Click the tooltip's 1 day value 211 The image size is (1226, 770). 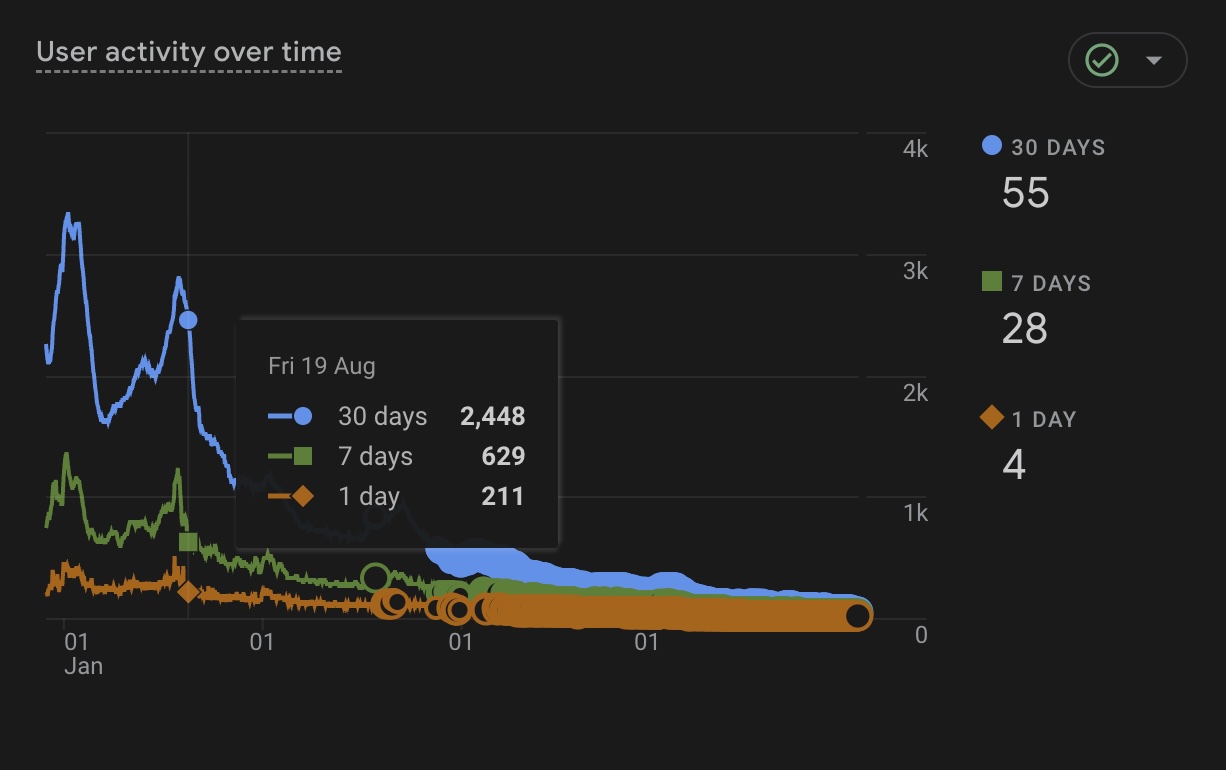click(x=503, y=496)
